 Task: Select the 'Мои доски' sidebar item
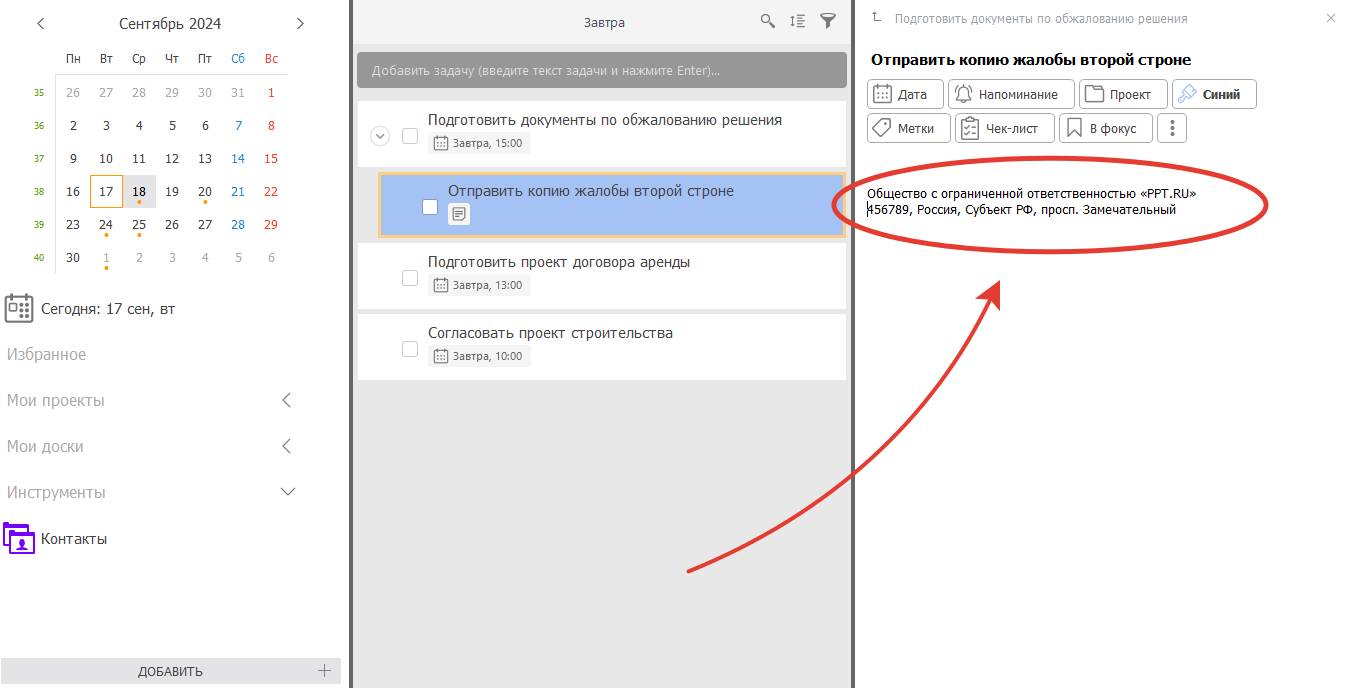coord(45,446)
